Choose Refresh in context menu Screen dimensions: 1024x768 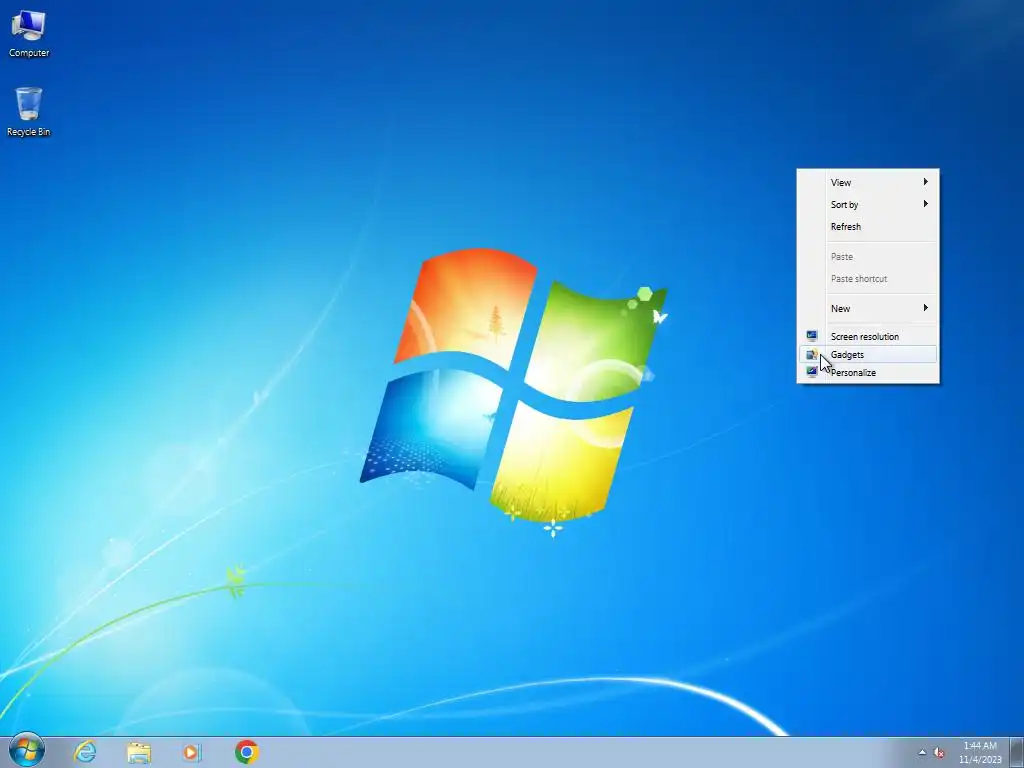(868, 227)
